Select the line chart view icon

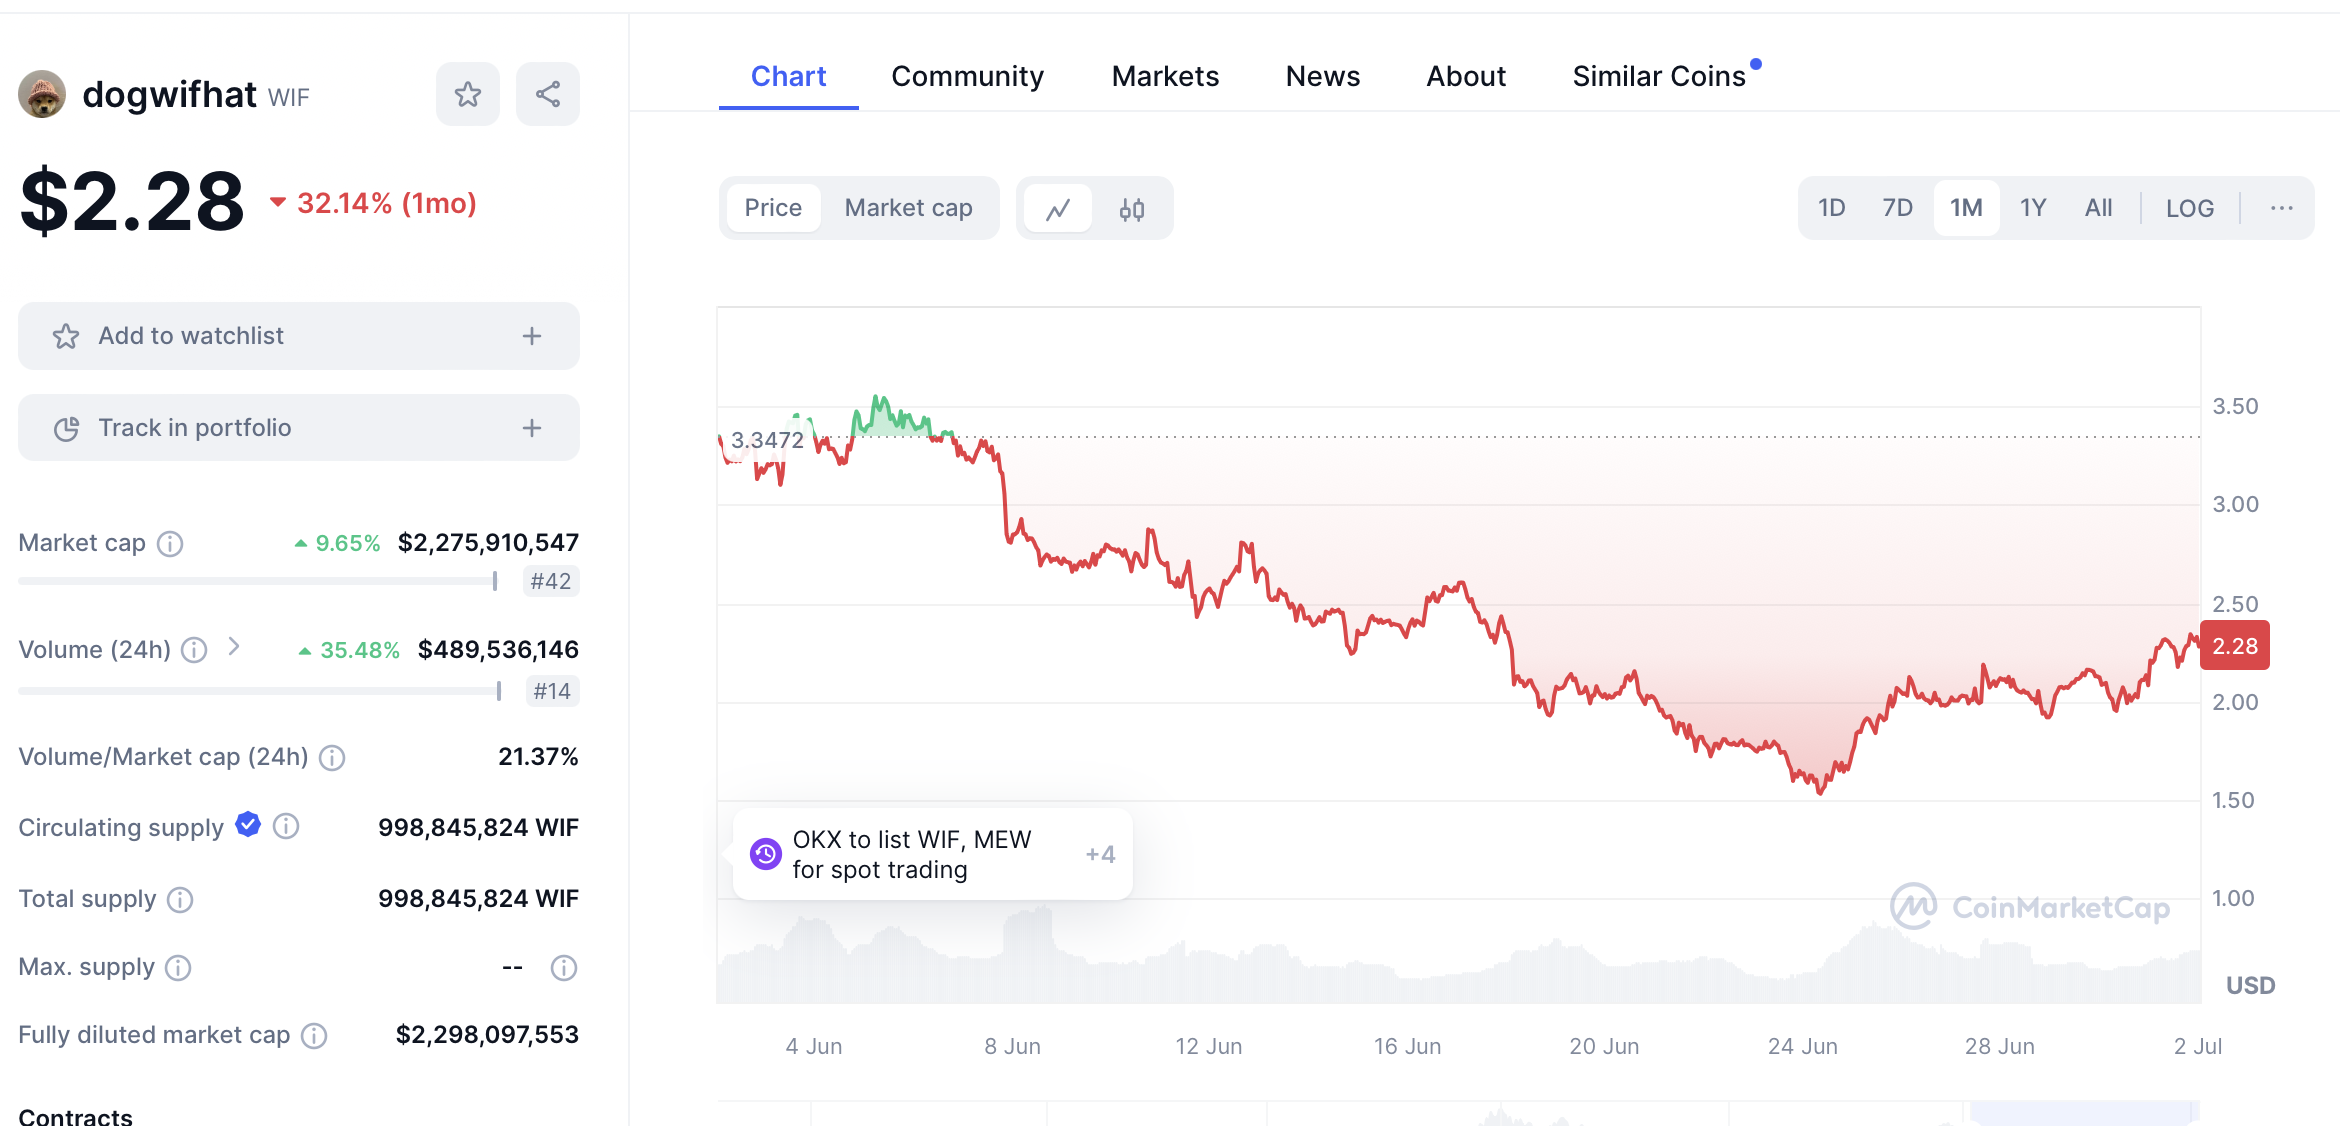pos(1058,209)
